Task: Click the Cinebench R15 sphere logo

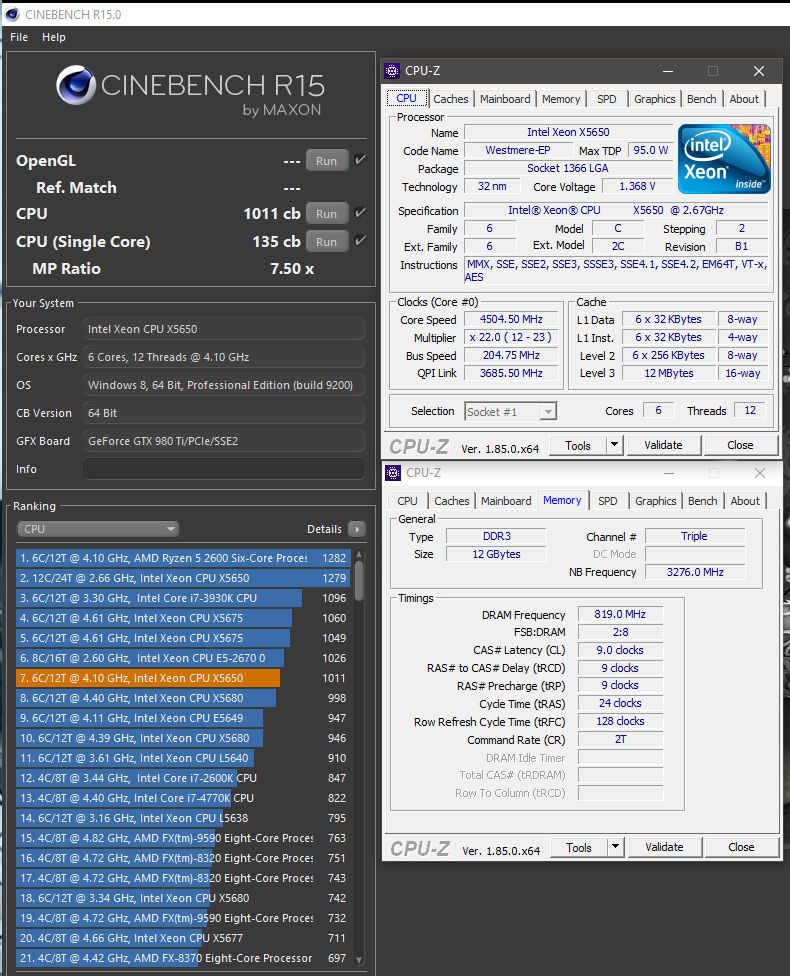Action: pyautogui.click(x=76, y=87)
